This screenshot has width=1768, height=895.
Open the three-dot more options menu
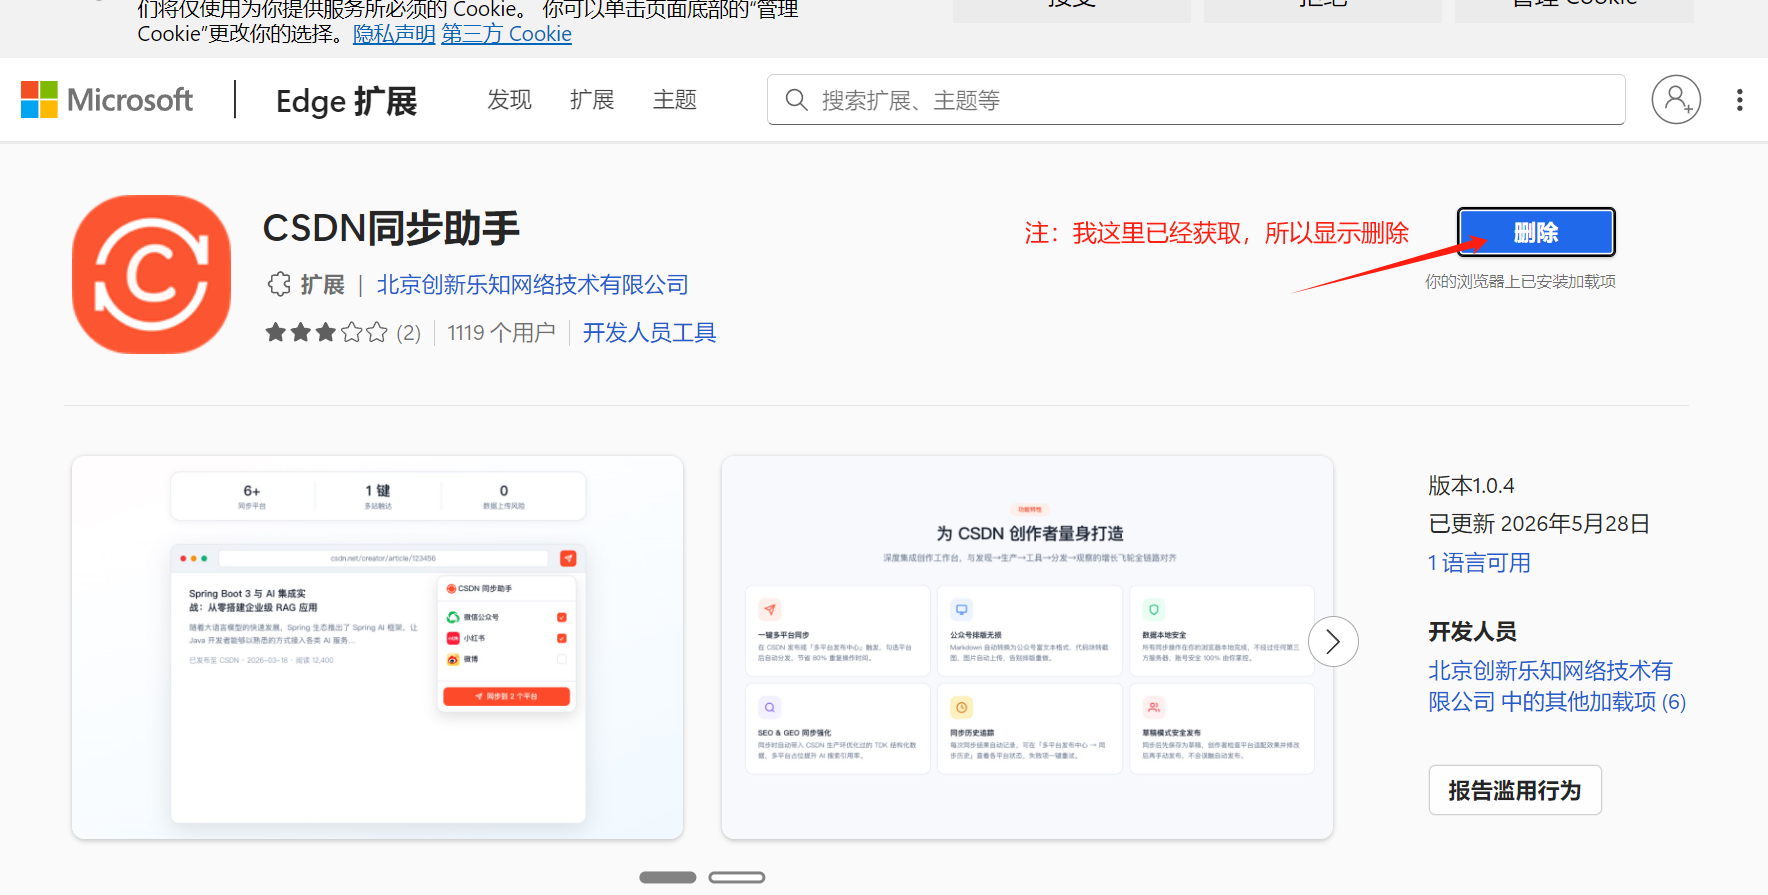1740,100
